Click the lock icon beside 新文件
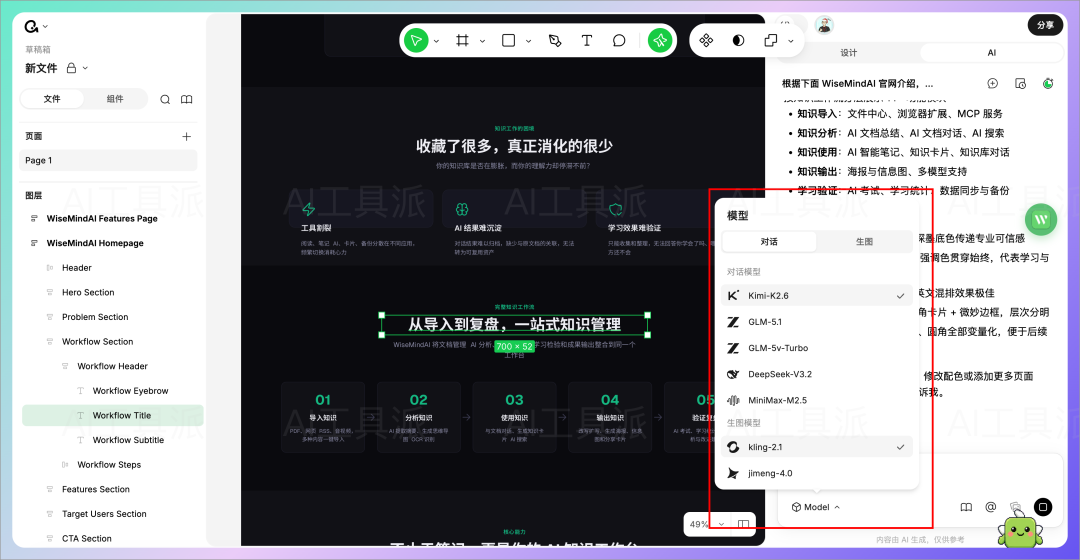 pos(71,68)
